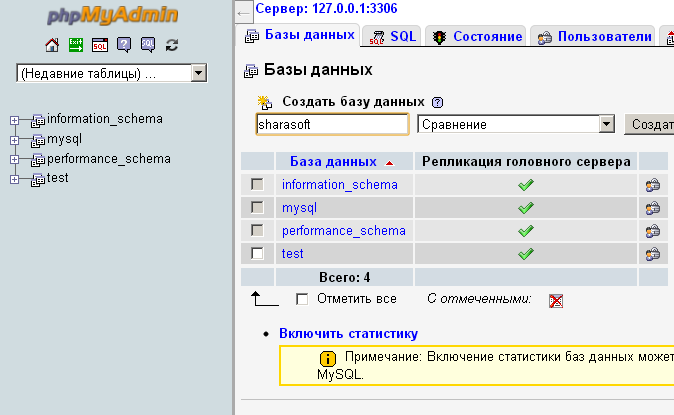Click test database icon in sidebar
Screen dimensions: 674x415
pyautogui.click(x=38, y=180)
